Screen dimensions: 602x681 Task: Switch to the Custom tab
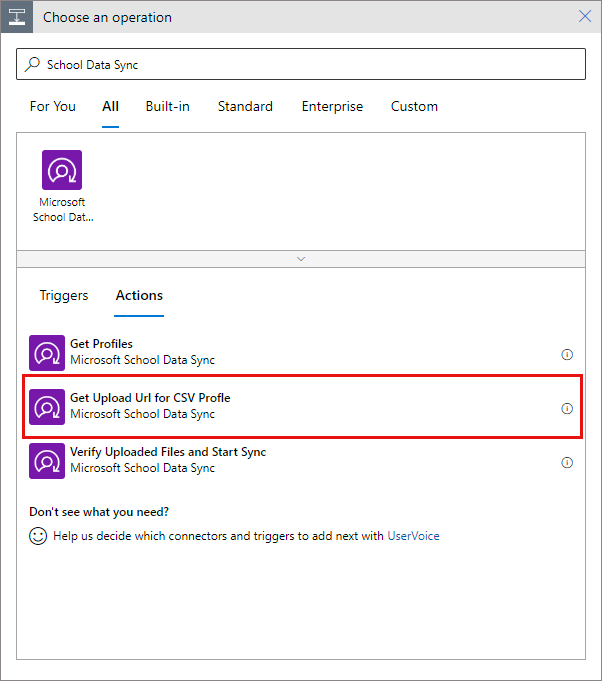(414, 106)
